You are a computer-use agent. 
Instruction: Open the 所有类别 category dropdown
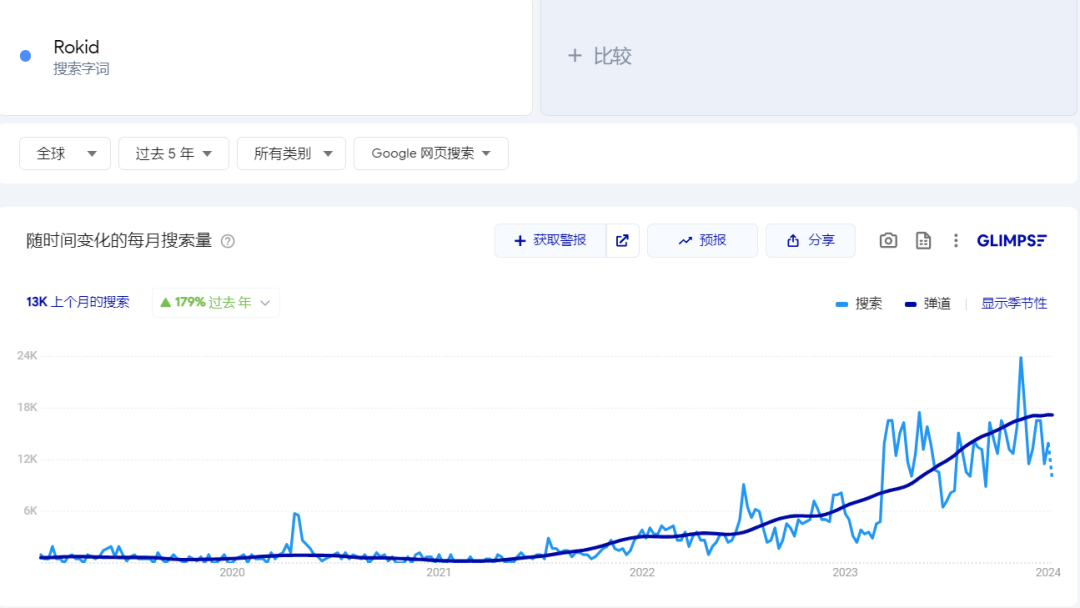[291, 154]
